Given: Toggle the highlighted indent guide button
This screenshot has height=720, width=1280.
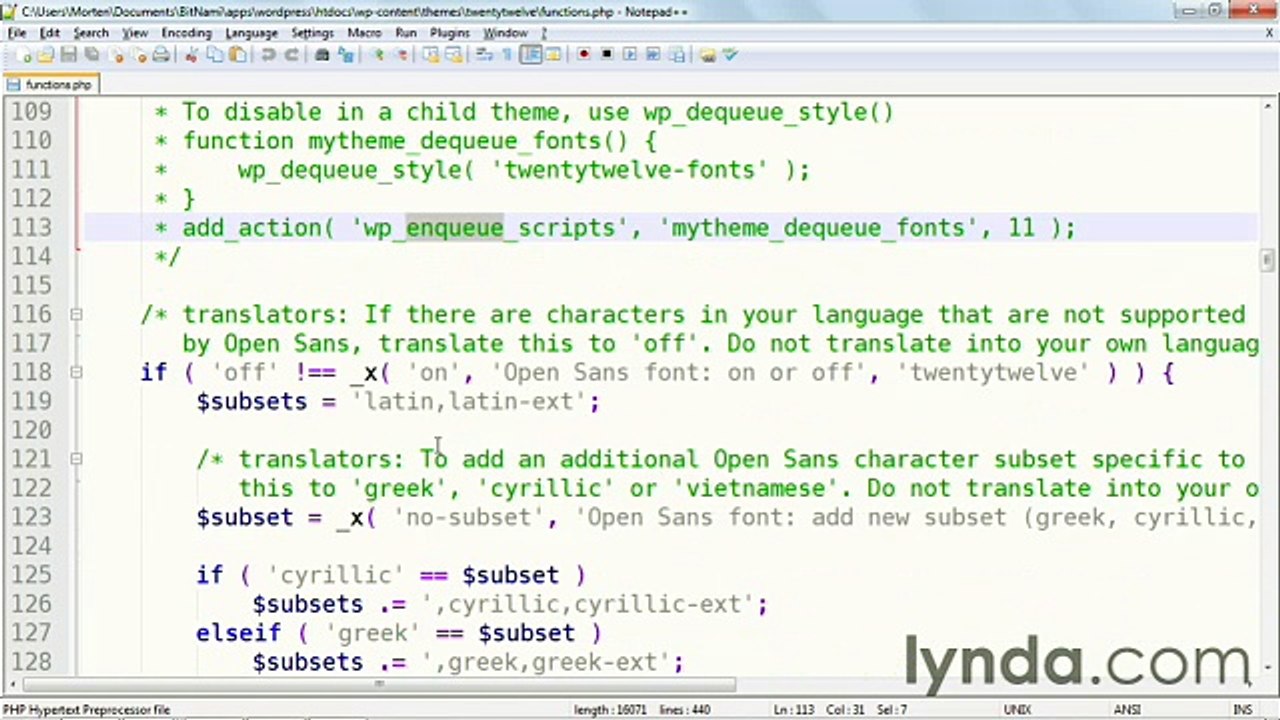Looking at the screenshot, I should click(x=530, y=55).
